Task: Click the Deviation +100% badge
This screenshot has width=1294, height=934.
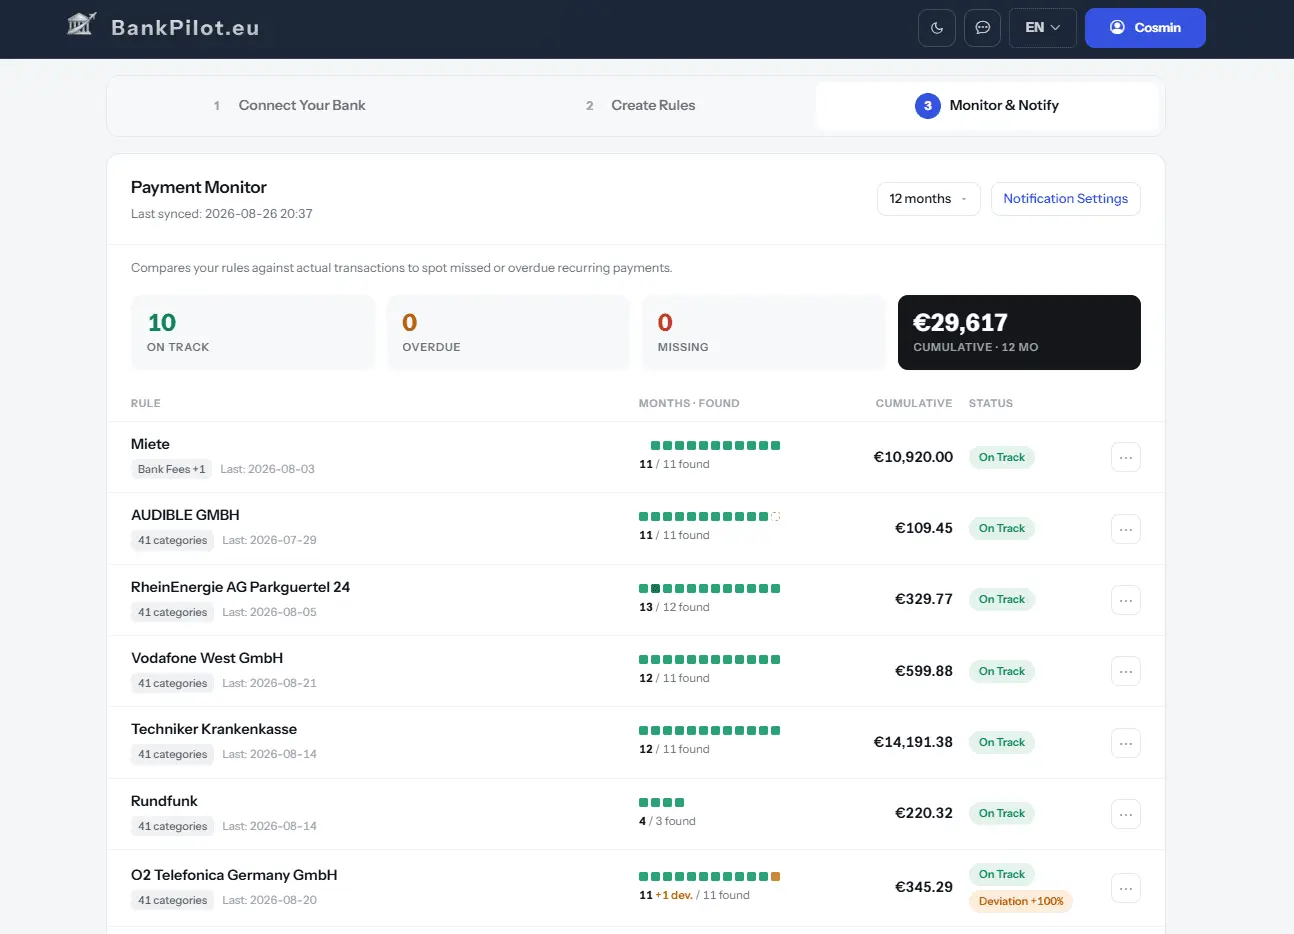Action: coord(1021,901)
